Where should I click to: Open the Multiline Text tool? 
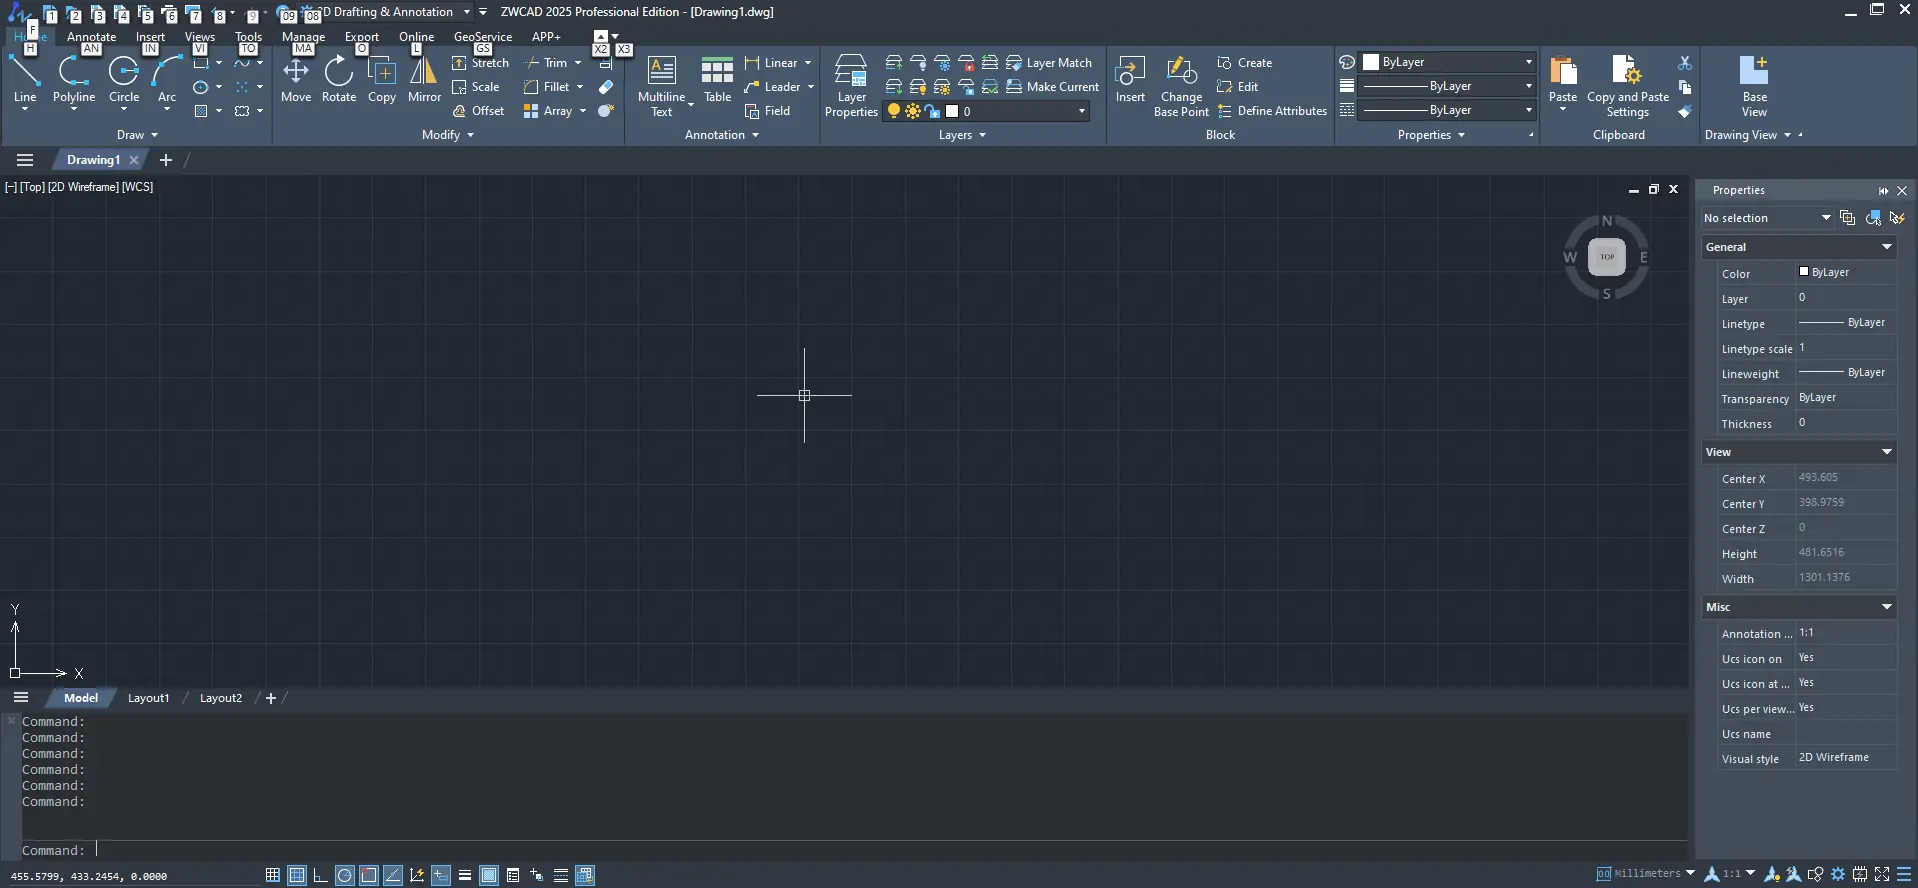662,86
